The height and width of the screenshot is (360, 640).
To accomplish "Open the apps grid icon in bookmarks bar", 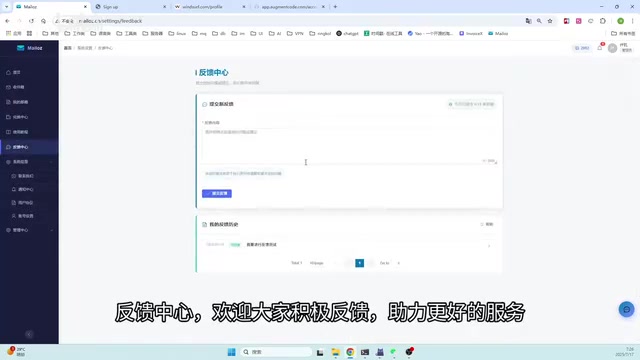I will [29, 33].
